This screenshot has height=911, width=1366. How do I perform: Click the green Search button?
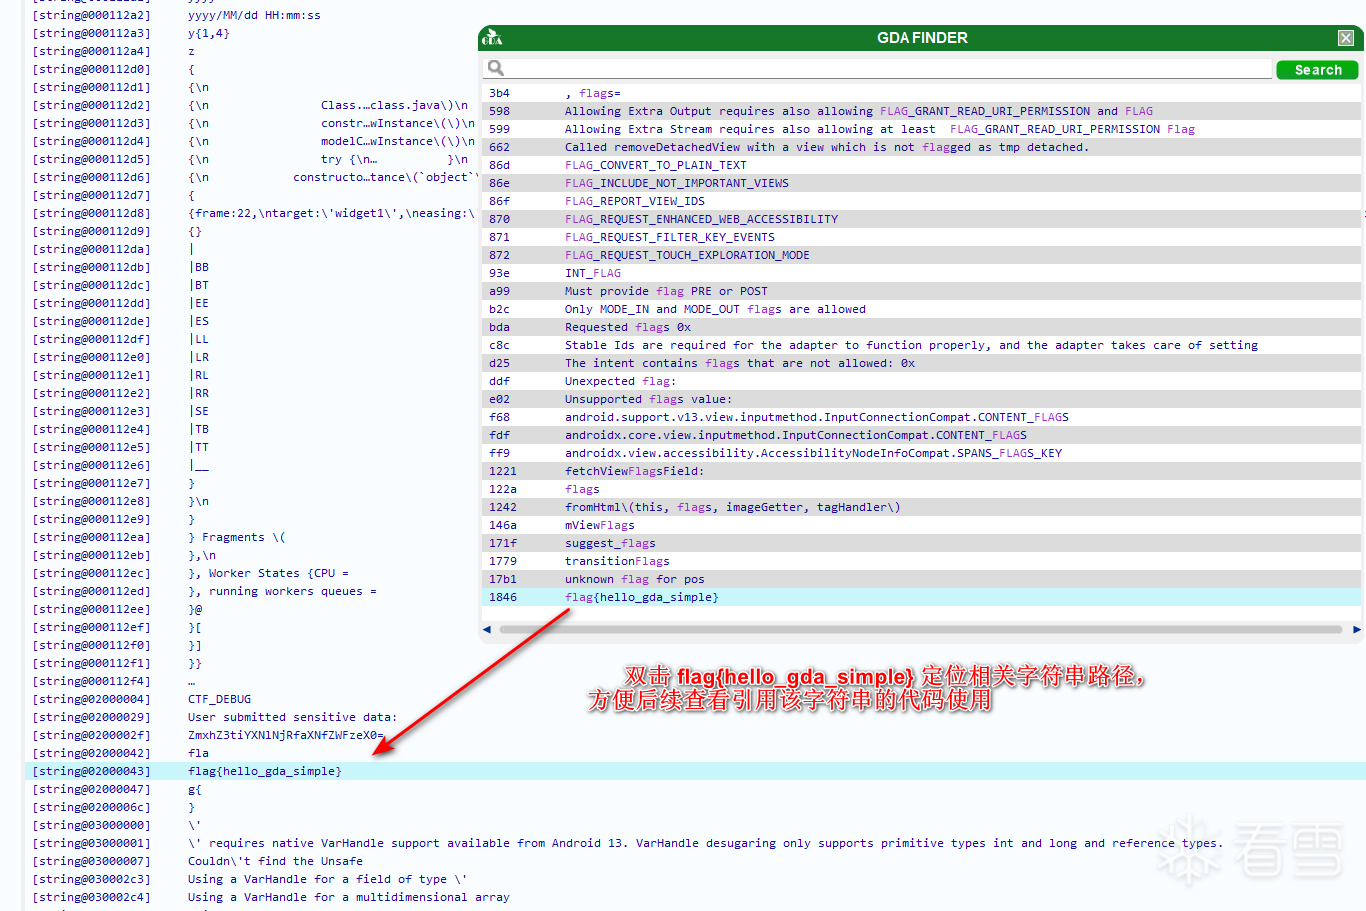[1317, 70]
